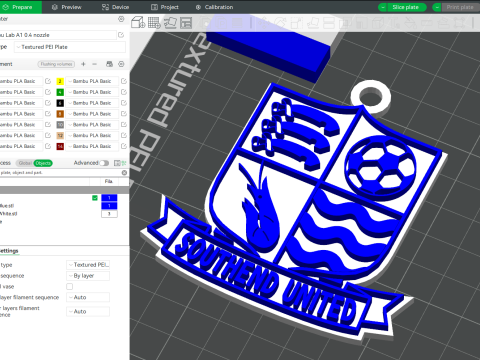Remove a filament with minus icon
The image size is (480, 360).
[x=95, y=64]
